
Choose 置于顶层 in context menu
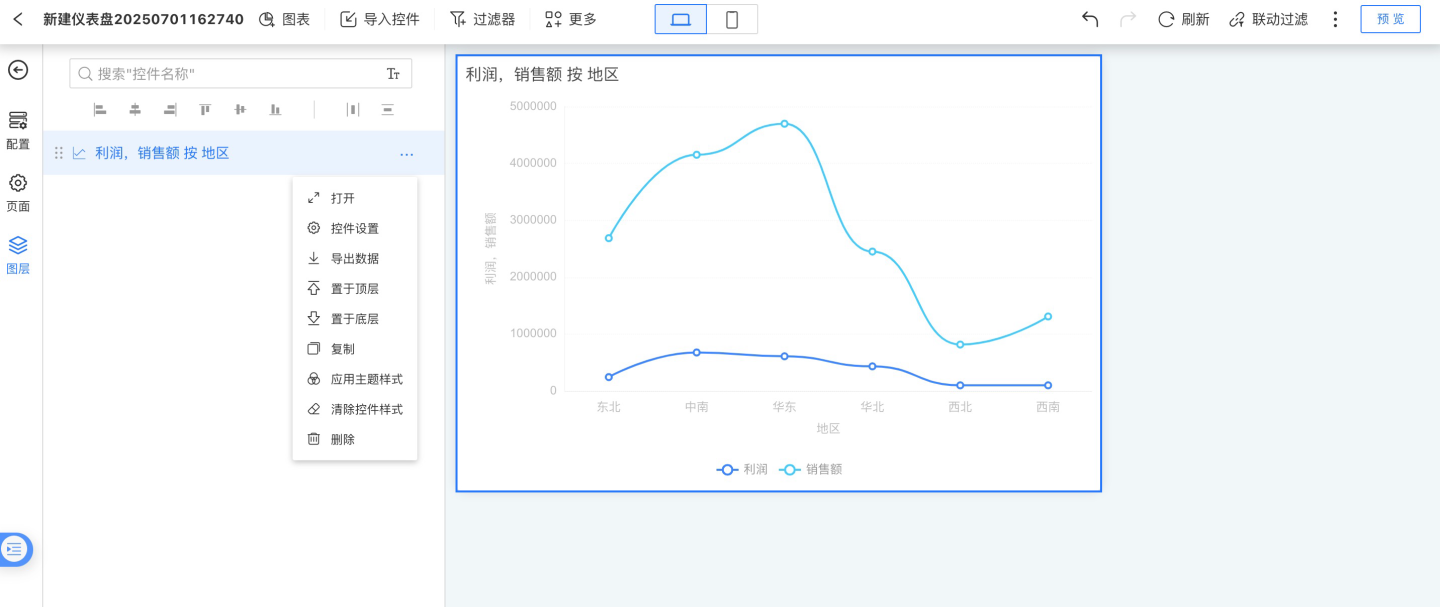(354, 288)
